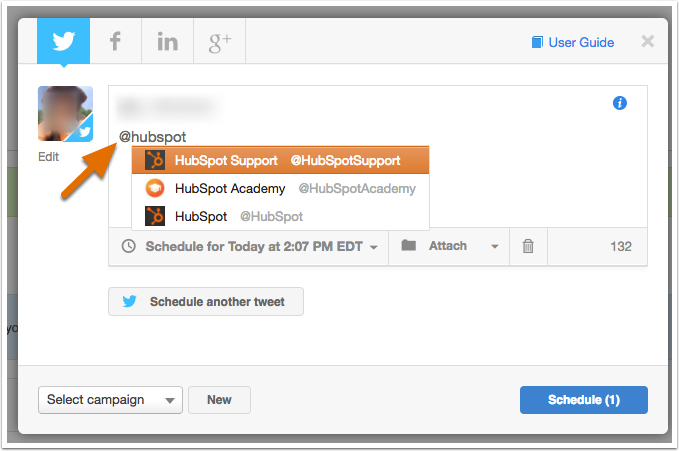Click the User Guide book icon
This screenshot has height=451, width=679.
pyautogui.click(x=537, y=42)
